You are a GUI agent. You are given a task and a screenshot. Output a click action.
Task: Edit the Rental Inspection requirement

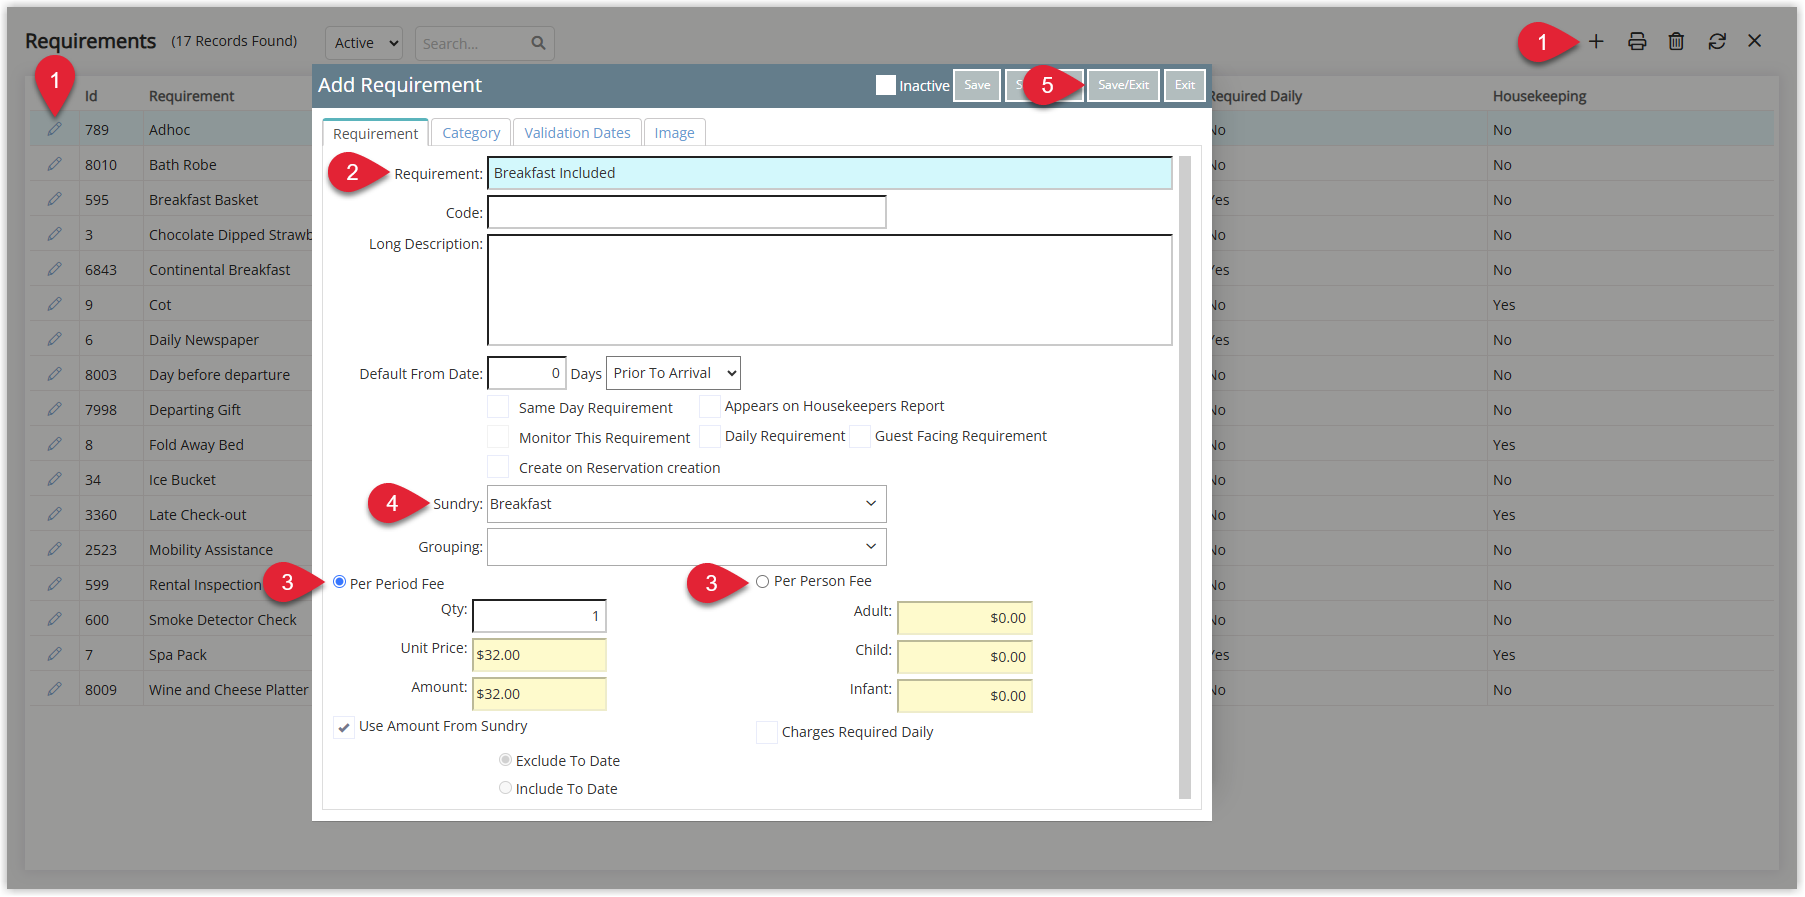click(54, 584)
